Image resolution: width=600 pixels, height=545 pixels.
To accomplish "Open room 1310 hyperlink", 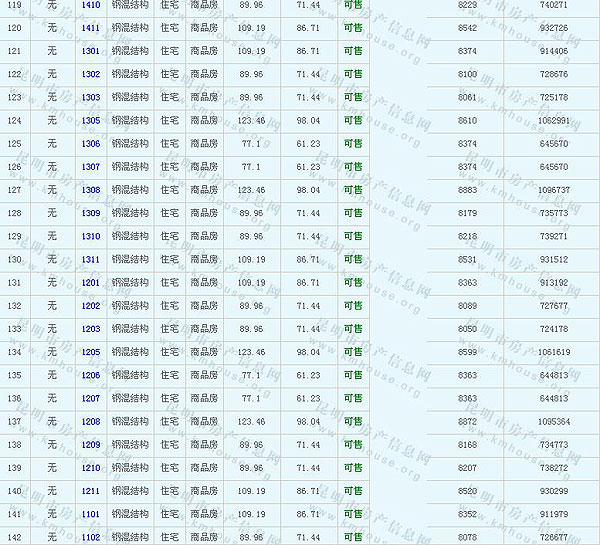I will pos(91,236).
